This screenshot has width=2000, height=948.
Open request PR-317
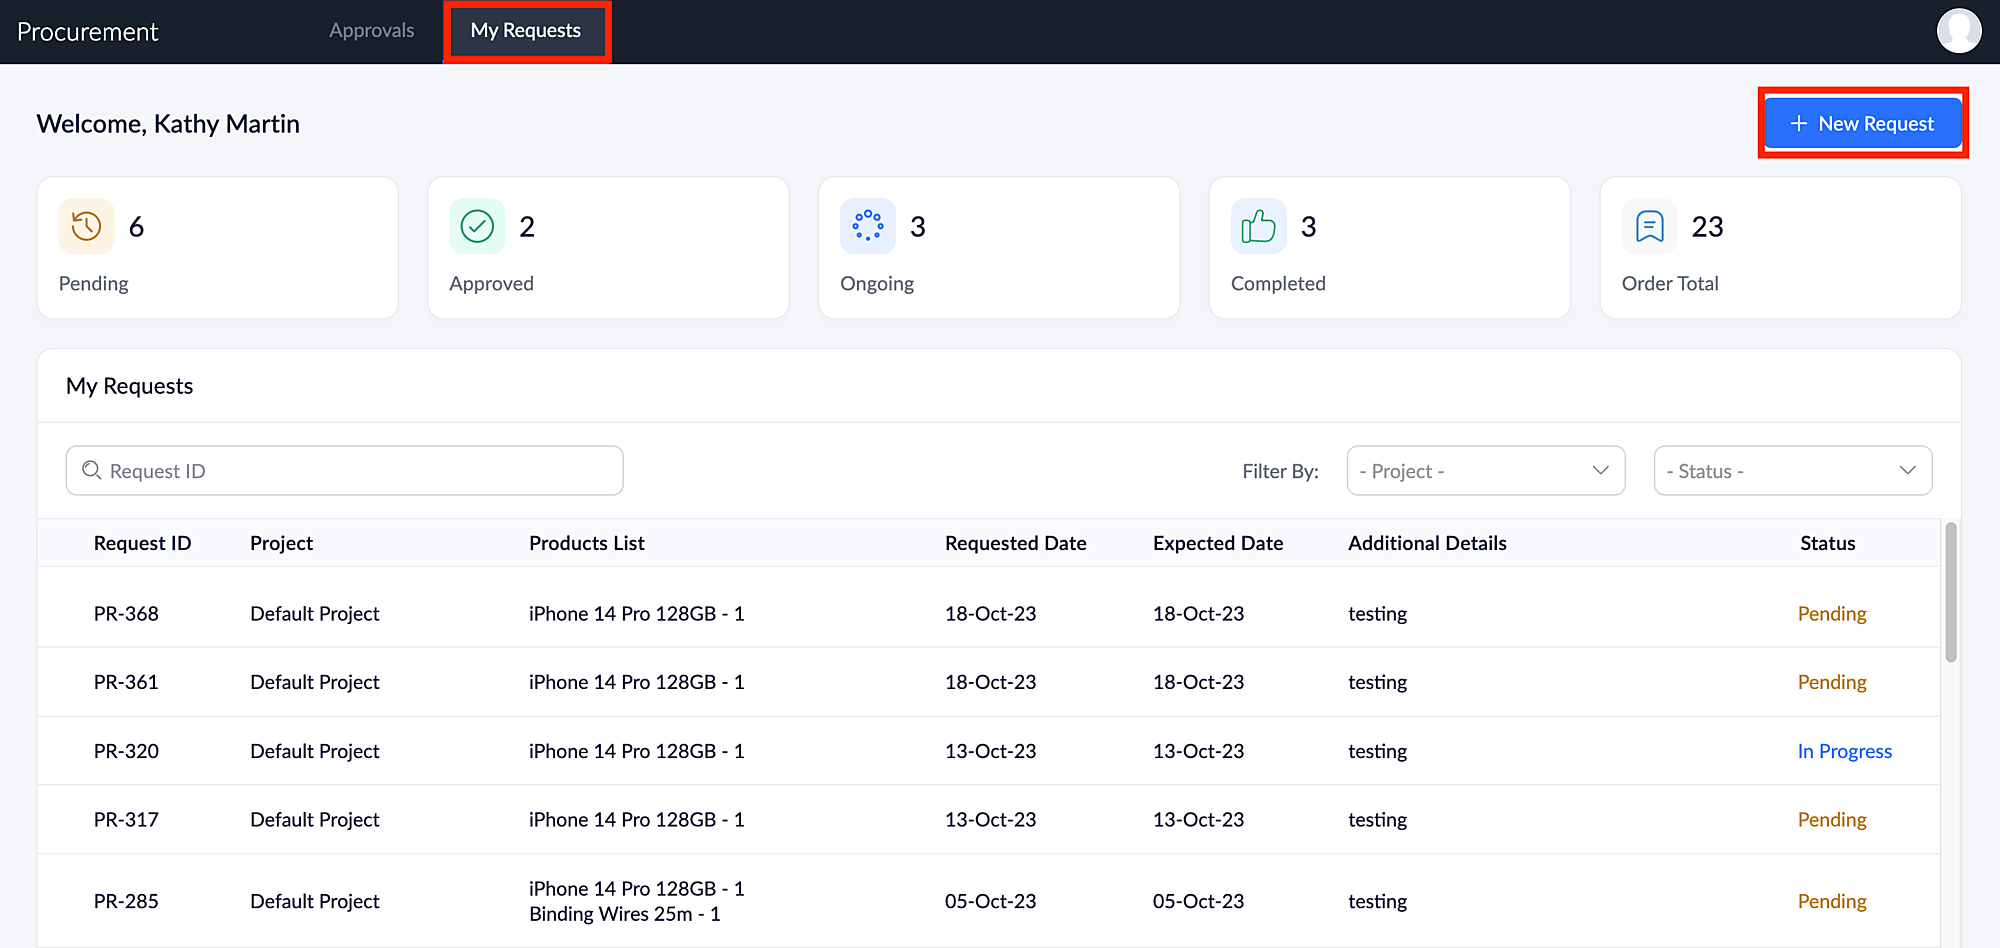(x=126, y=820)
